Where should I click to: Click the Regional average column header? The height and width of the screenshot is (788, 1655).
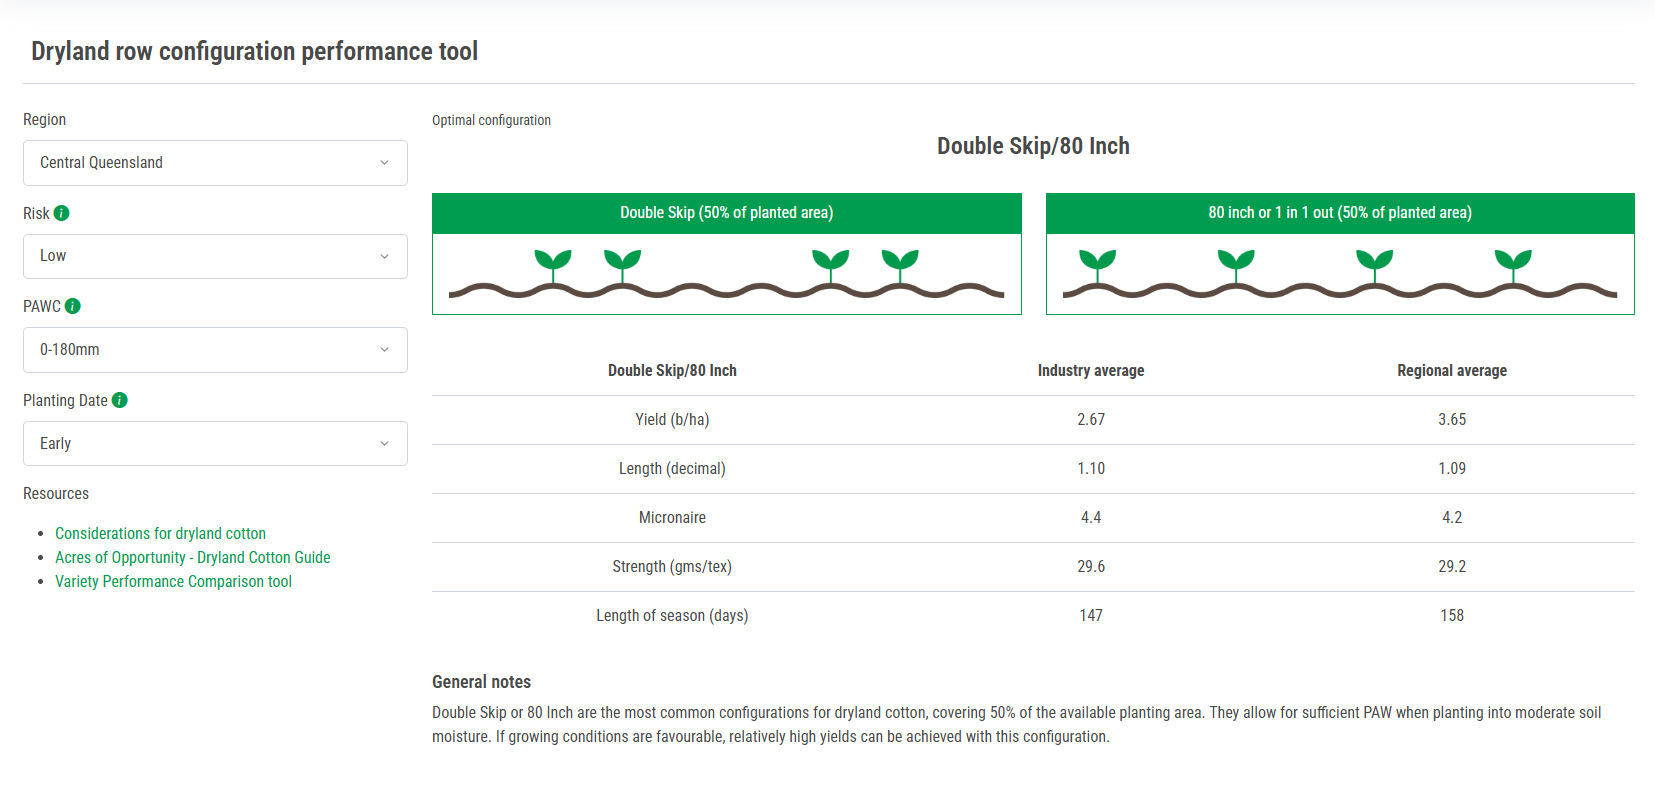click(1452, 370)
